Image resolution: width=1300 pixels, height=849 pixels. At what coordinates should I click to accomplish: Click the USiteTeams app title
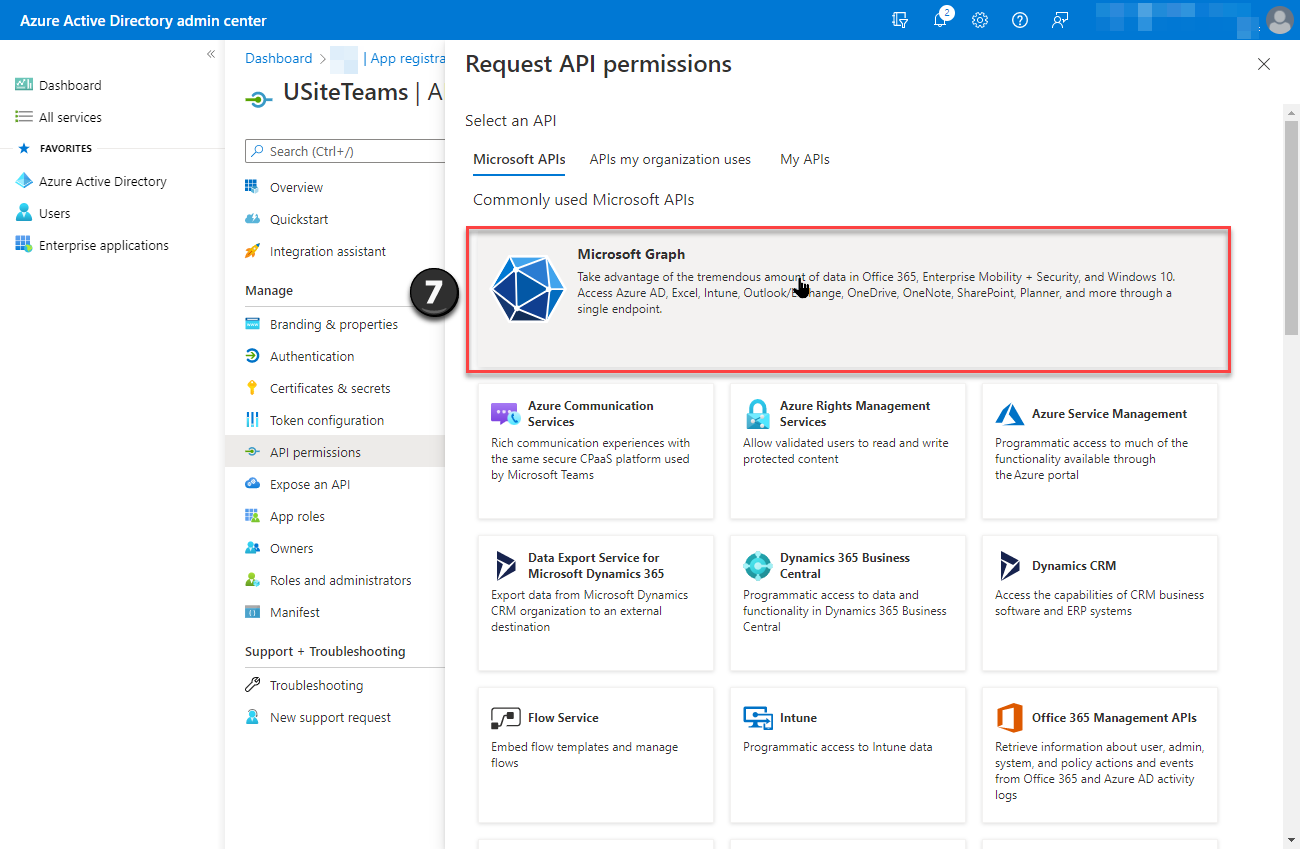coord(346,93)
